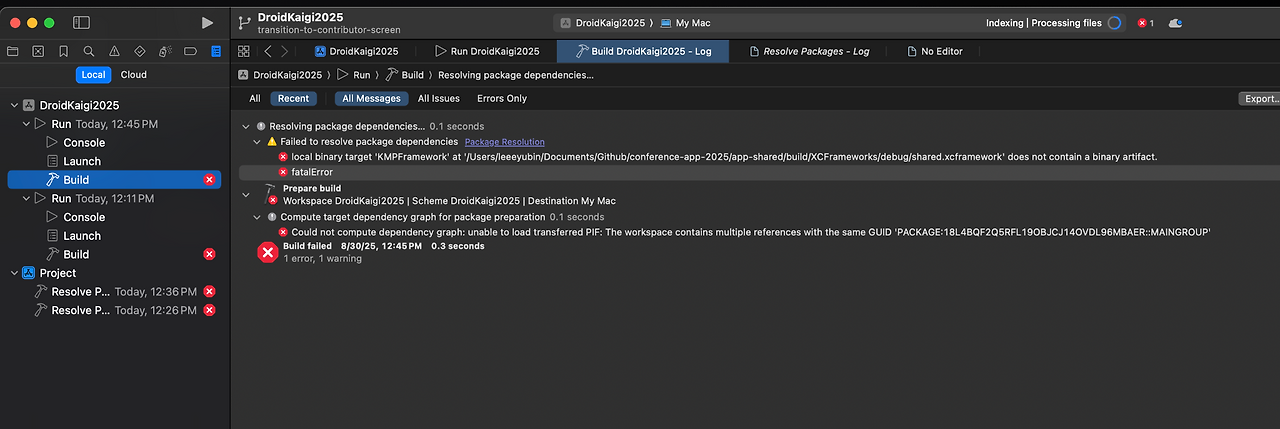This screenshot has height=429, width=1280.
Task: Click the source control branch icon
Action: 245,22
